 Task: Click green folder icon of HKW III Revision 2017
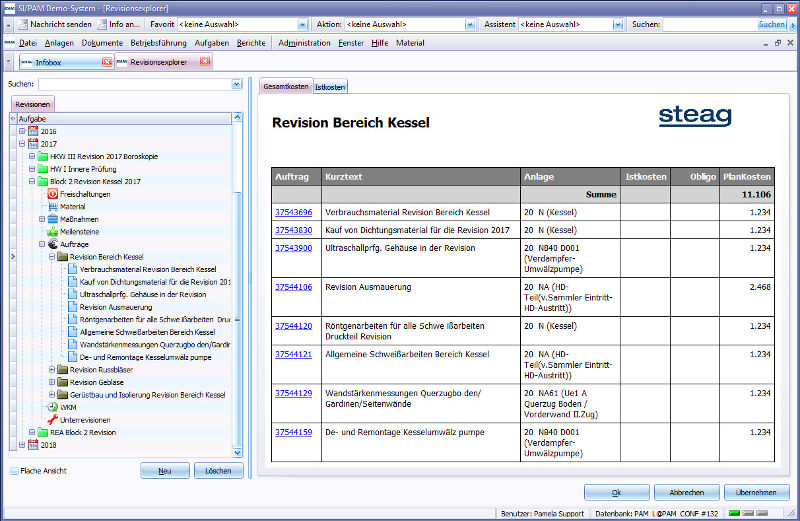point(42,156)
